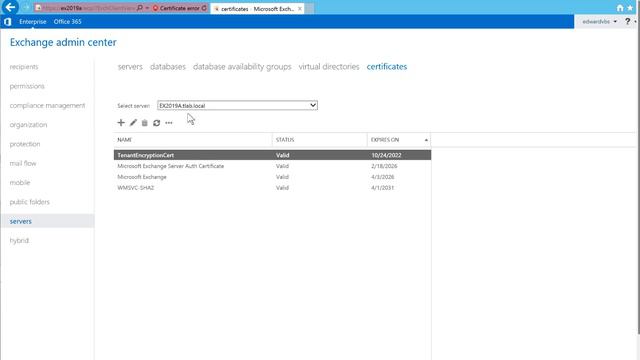Open compliance management section
The height and width of the screenshot is (360, 640).
[x=47, y=105]
